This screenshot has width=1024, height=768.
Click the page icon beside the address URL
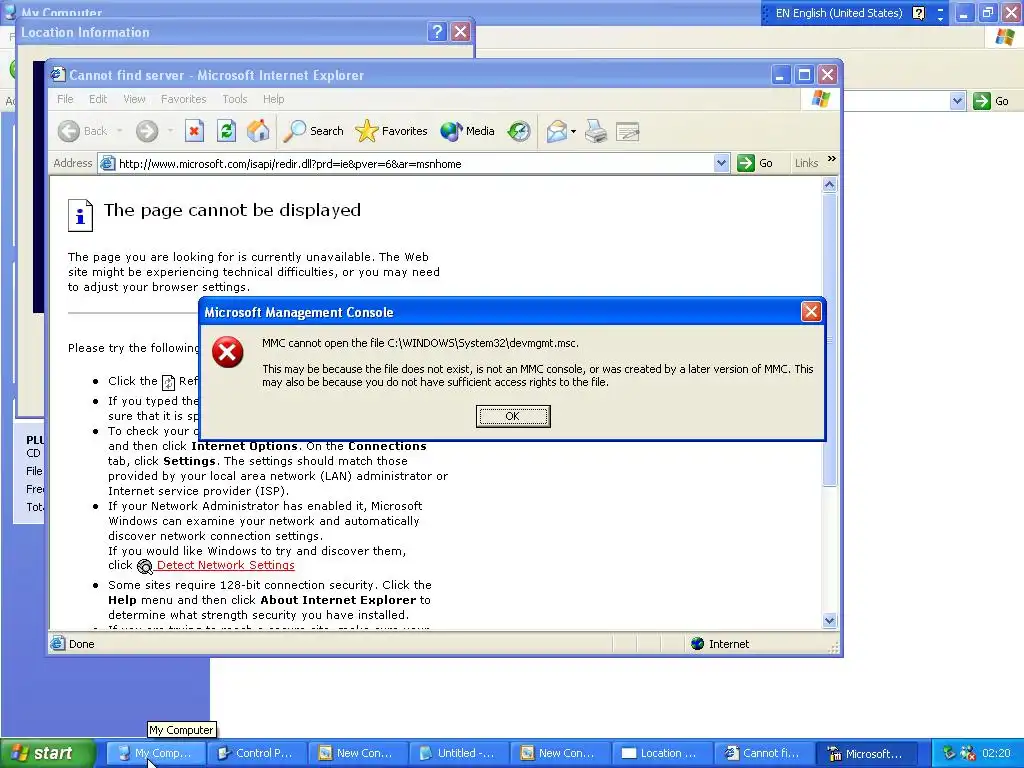click(107, 164)
